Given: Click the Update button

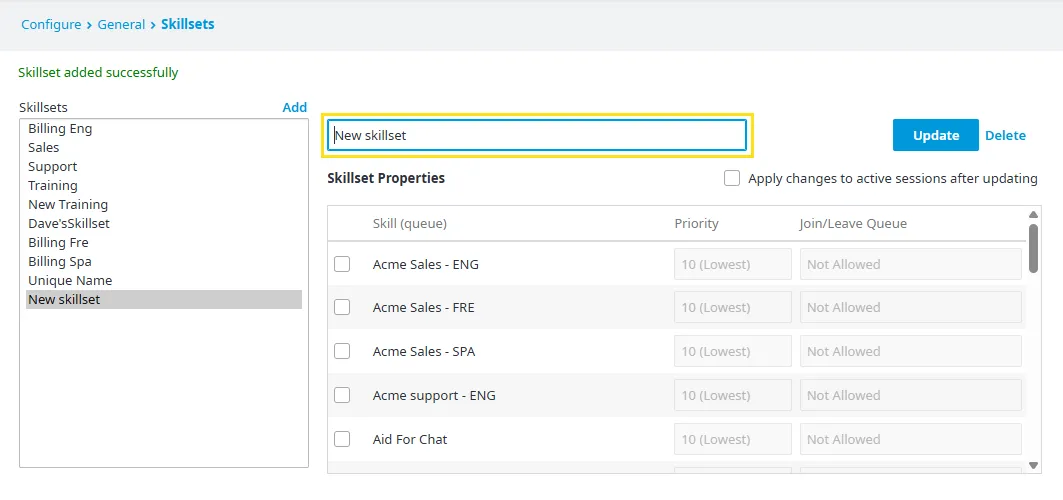Looking at the screenshot, I should tap(936, 136).
